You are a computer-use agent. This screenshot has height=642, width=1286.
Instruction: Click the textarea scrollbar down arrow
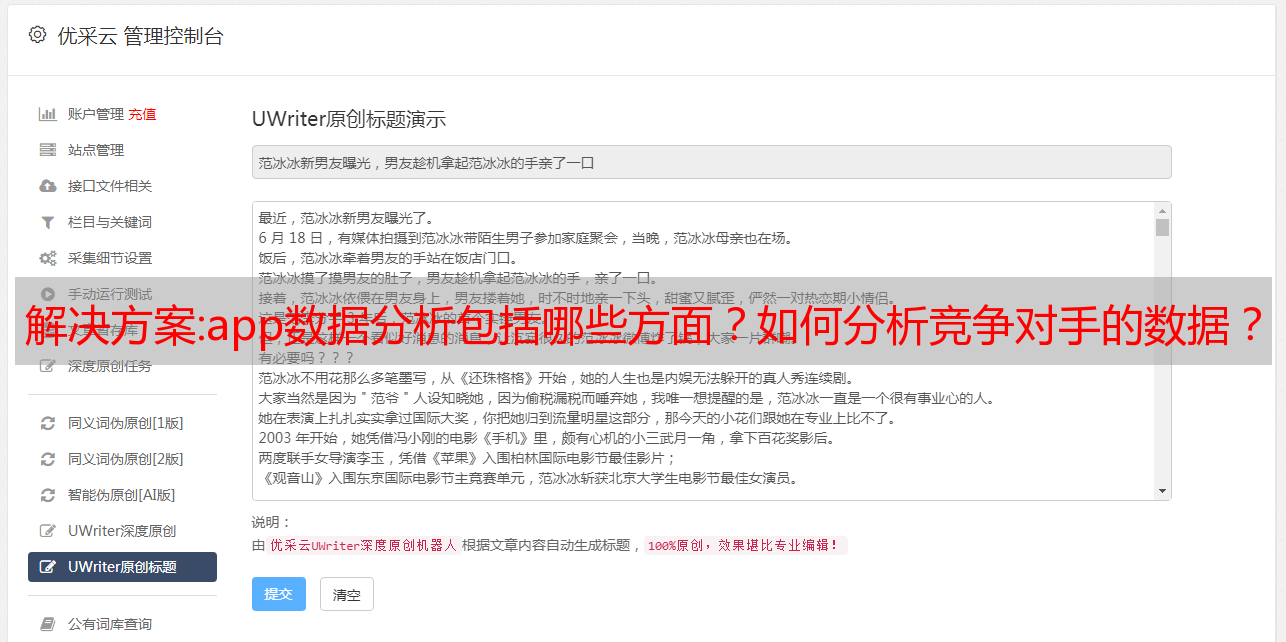click(1162, 491)
